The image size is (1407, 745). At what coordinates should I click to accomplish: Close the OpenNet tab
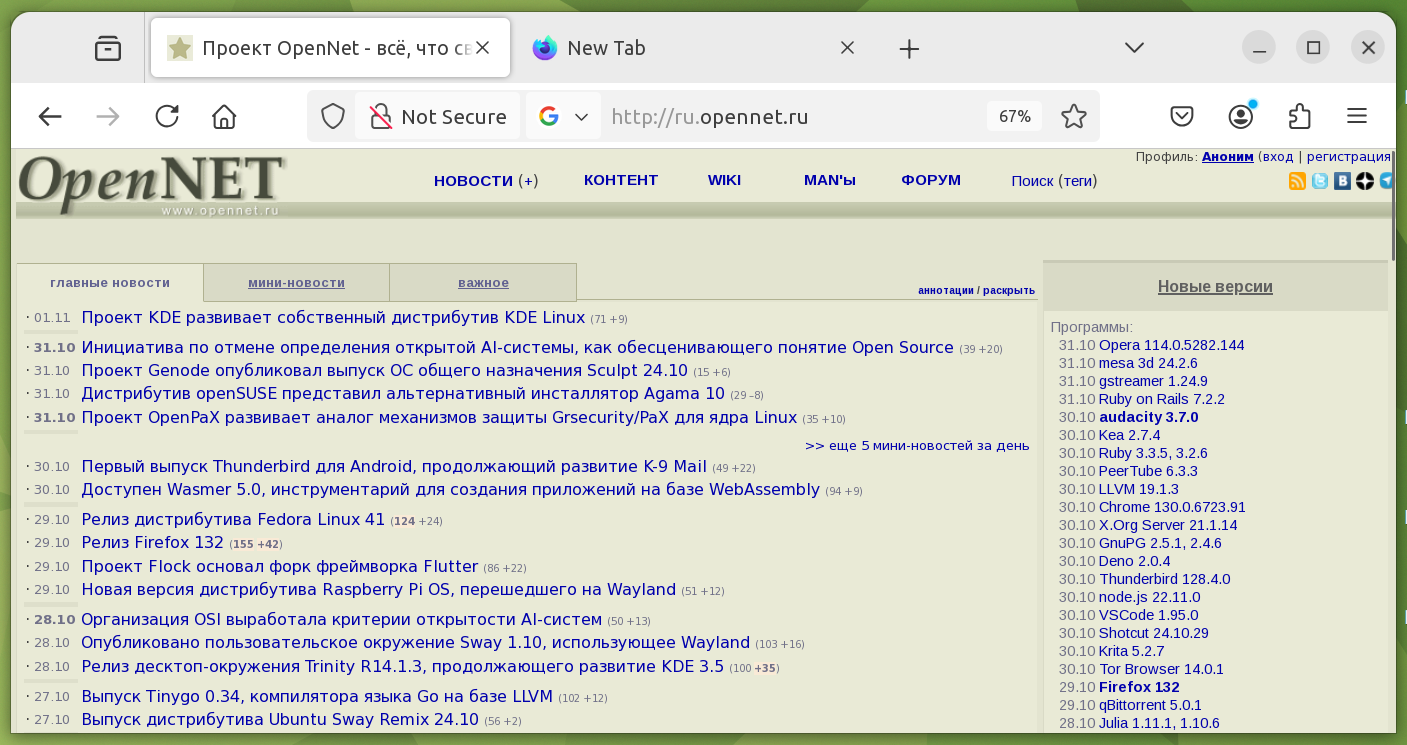click(483, 48)
